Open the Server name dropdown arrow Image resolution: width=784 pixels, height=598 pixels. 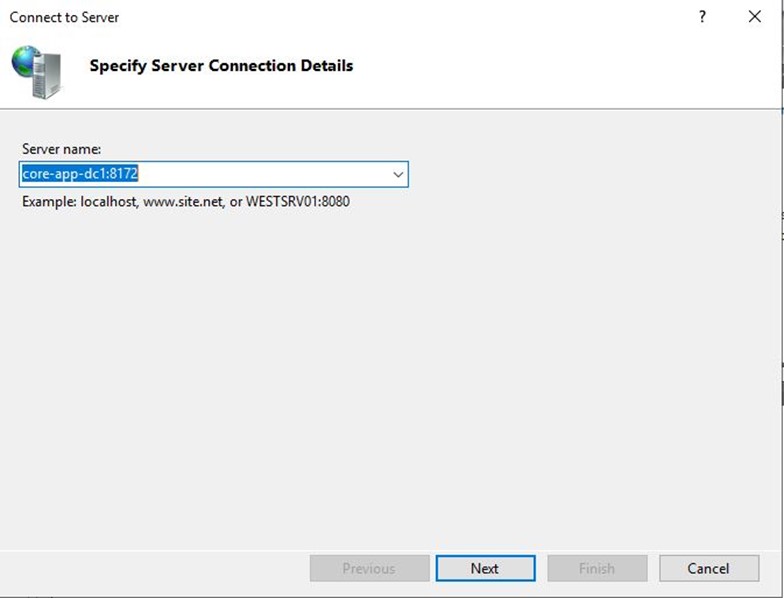coord(398,174)
